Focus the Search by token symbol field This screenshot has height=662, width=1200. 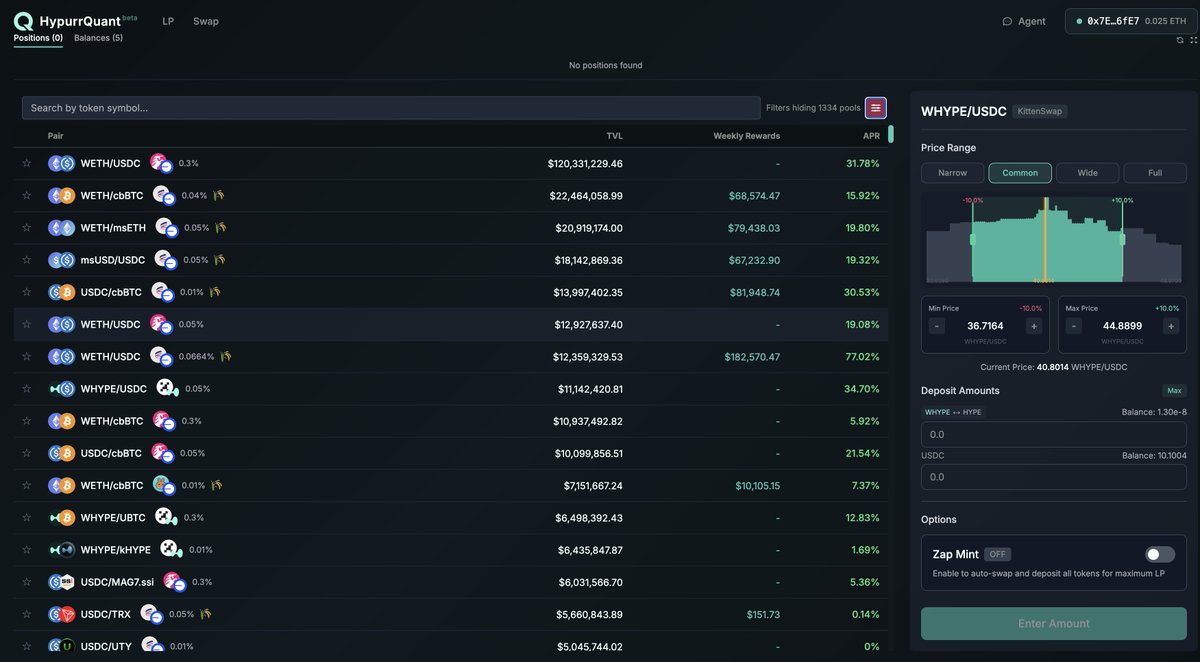pyautogui.click(x=391, y=108)
